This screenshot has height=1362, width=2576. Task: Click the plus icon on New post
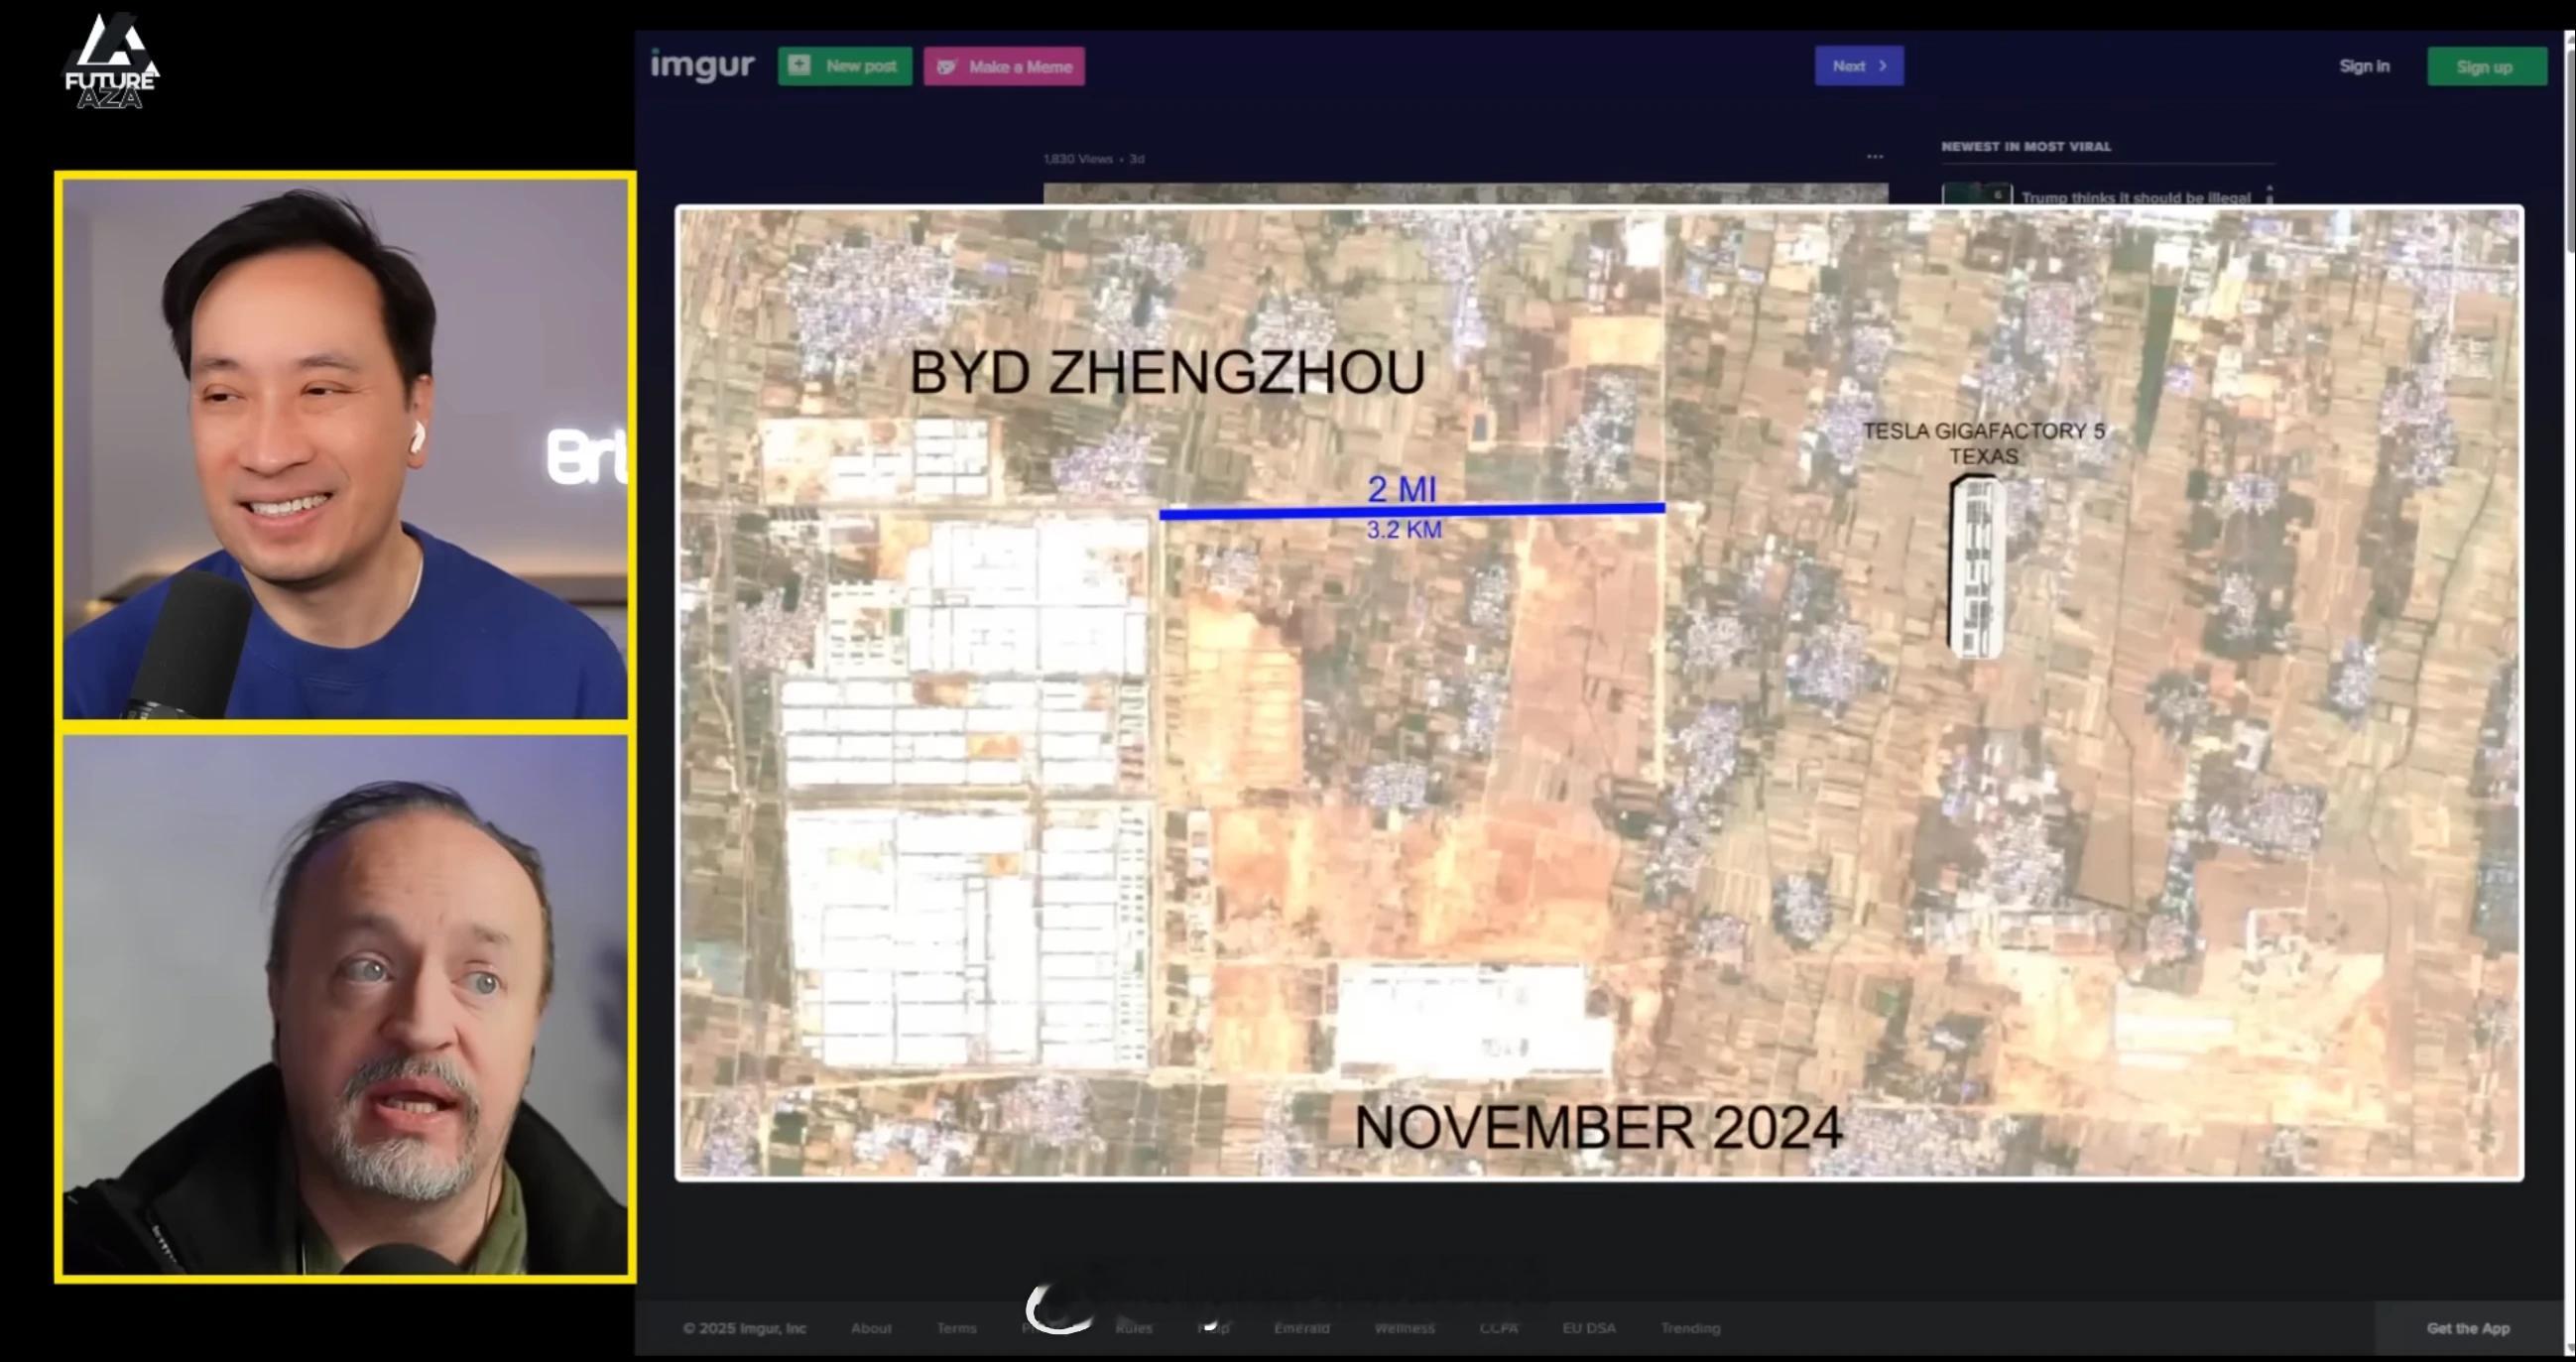click(x=799, y=66)
